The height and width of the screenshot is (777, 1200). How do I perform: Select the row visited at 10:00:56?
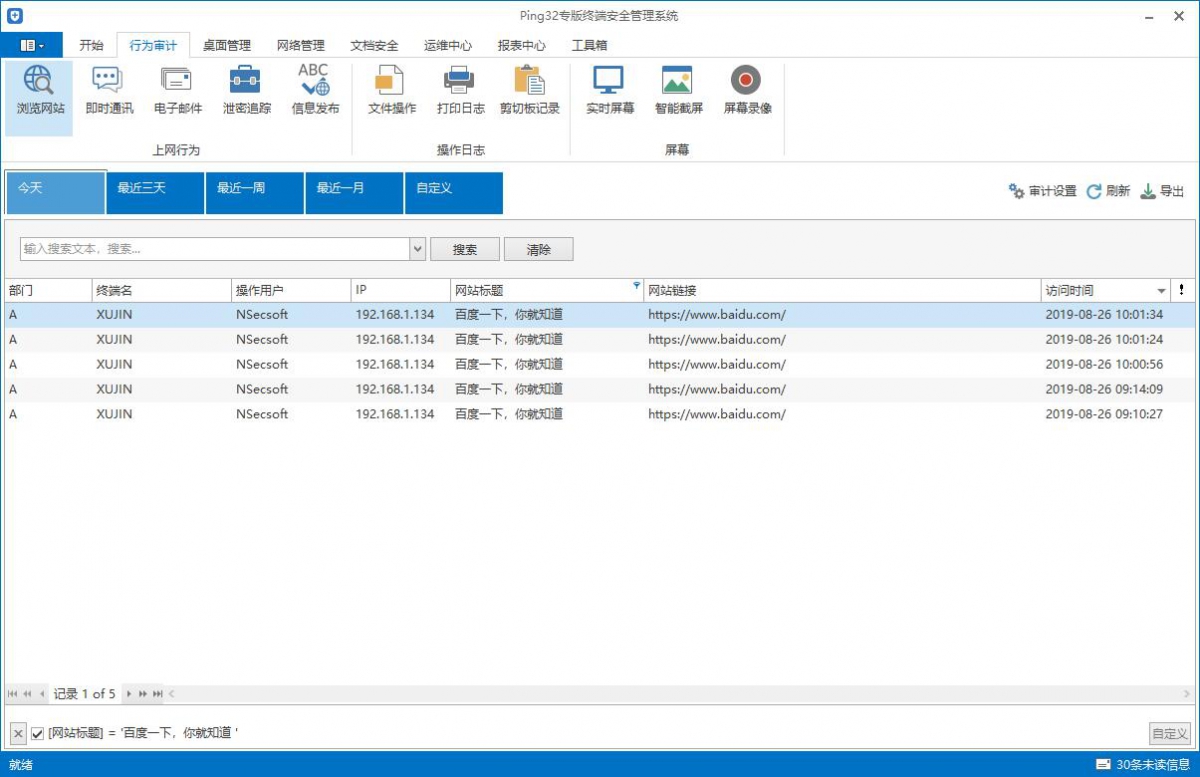[x=599, y=364]
